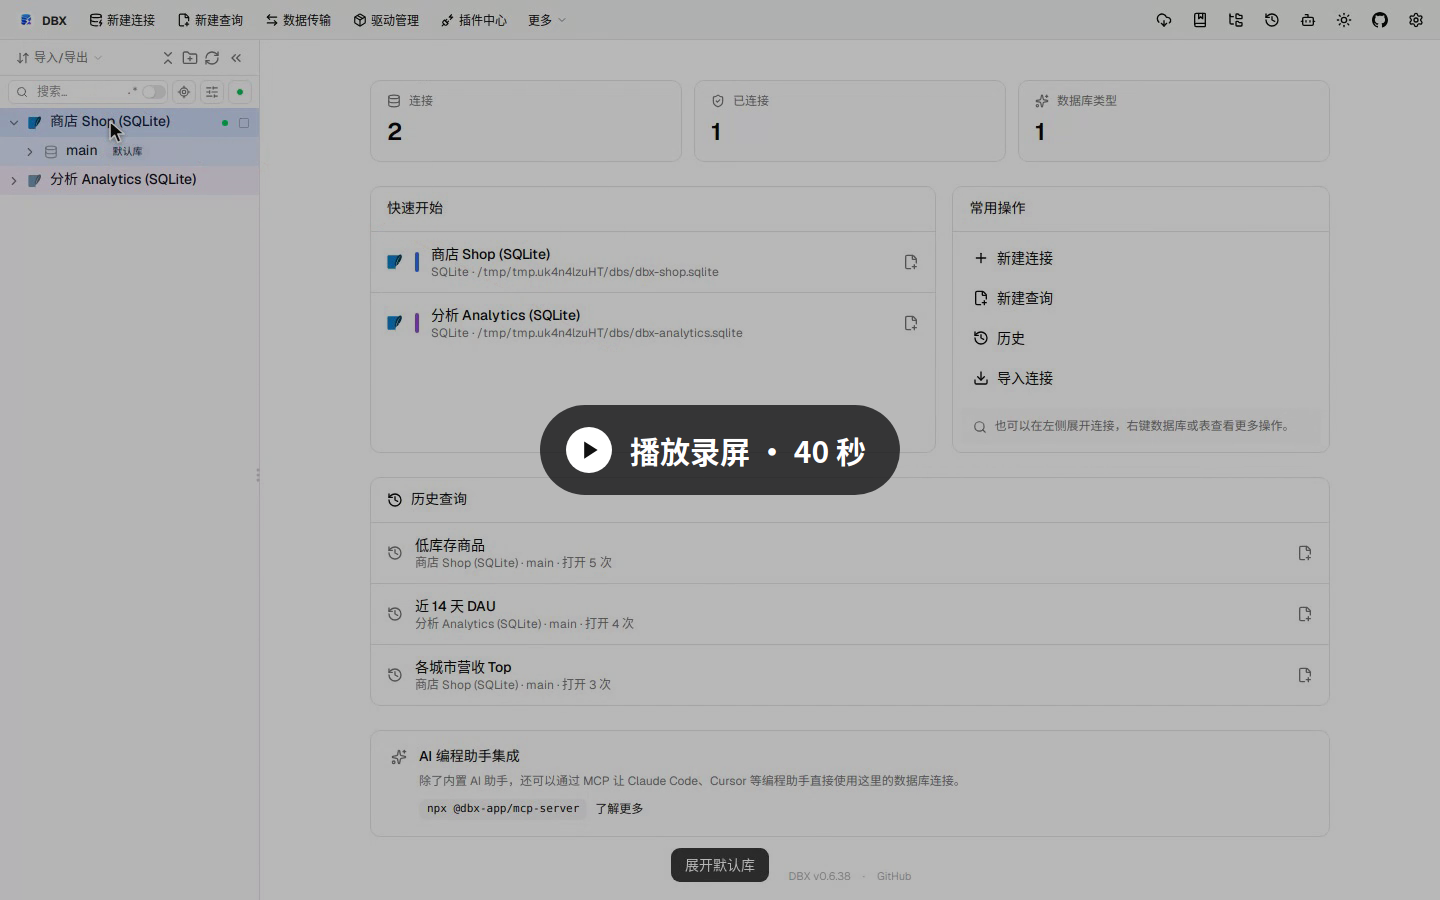Click square stop box on 商店 Shop row
The image size is (1440, 900).
(x=244, y=123)
